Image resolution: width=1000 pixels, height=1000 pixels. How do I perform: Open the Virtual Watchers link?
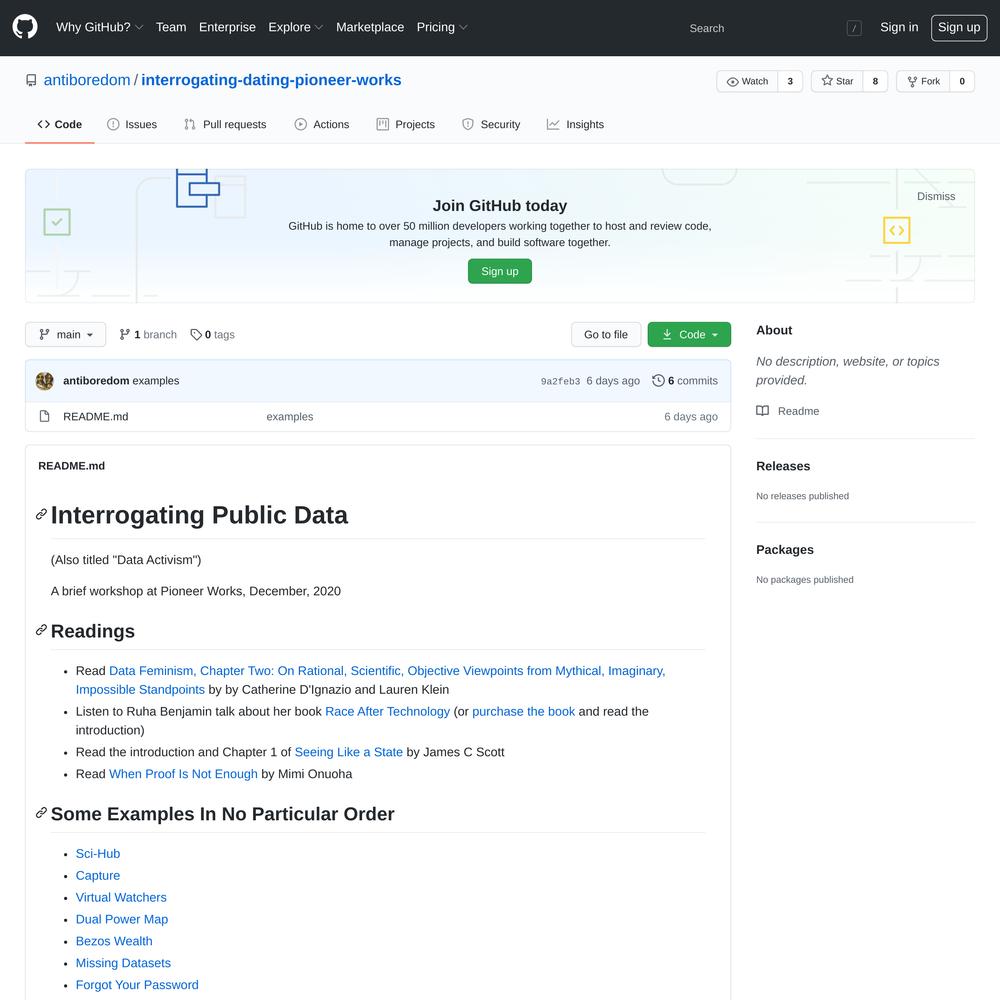(121, 897)
